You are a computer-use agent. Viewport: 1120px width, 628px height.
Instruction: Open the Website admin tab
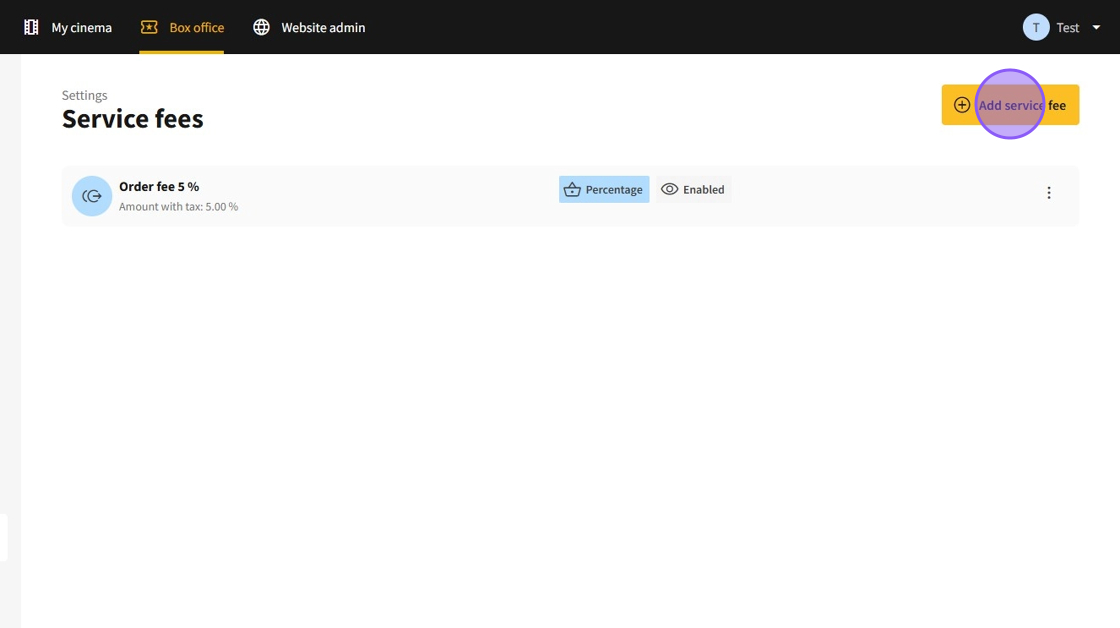pyautogui.click(x=323, y=28)
